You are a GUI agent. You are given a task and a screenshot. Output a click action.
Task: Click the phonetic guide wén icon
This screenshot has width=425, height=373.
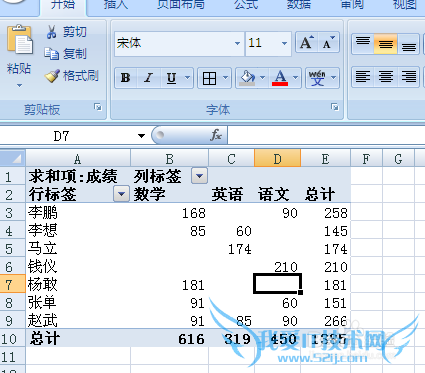point(317,78)
